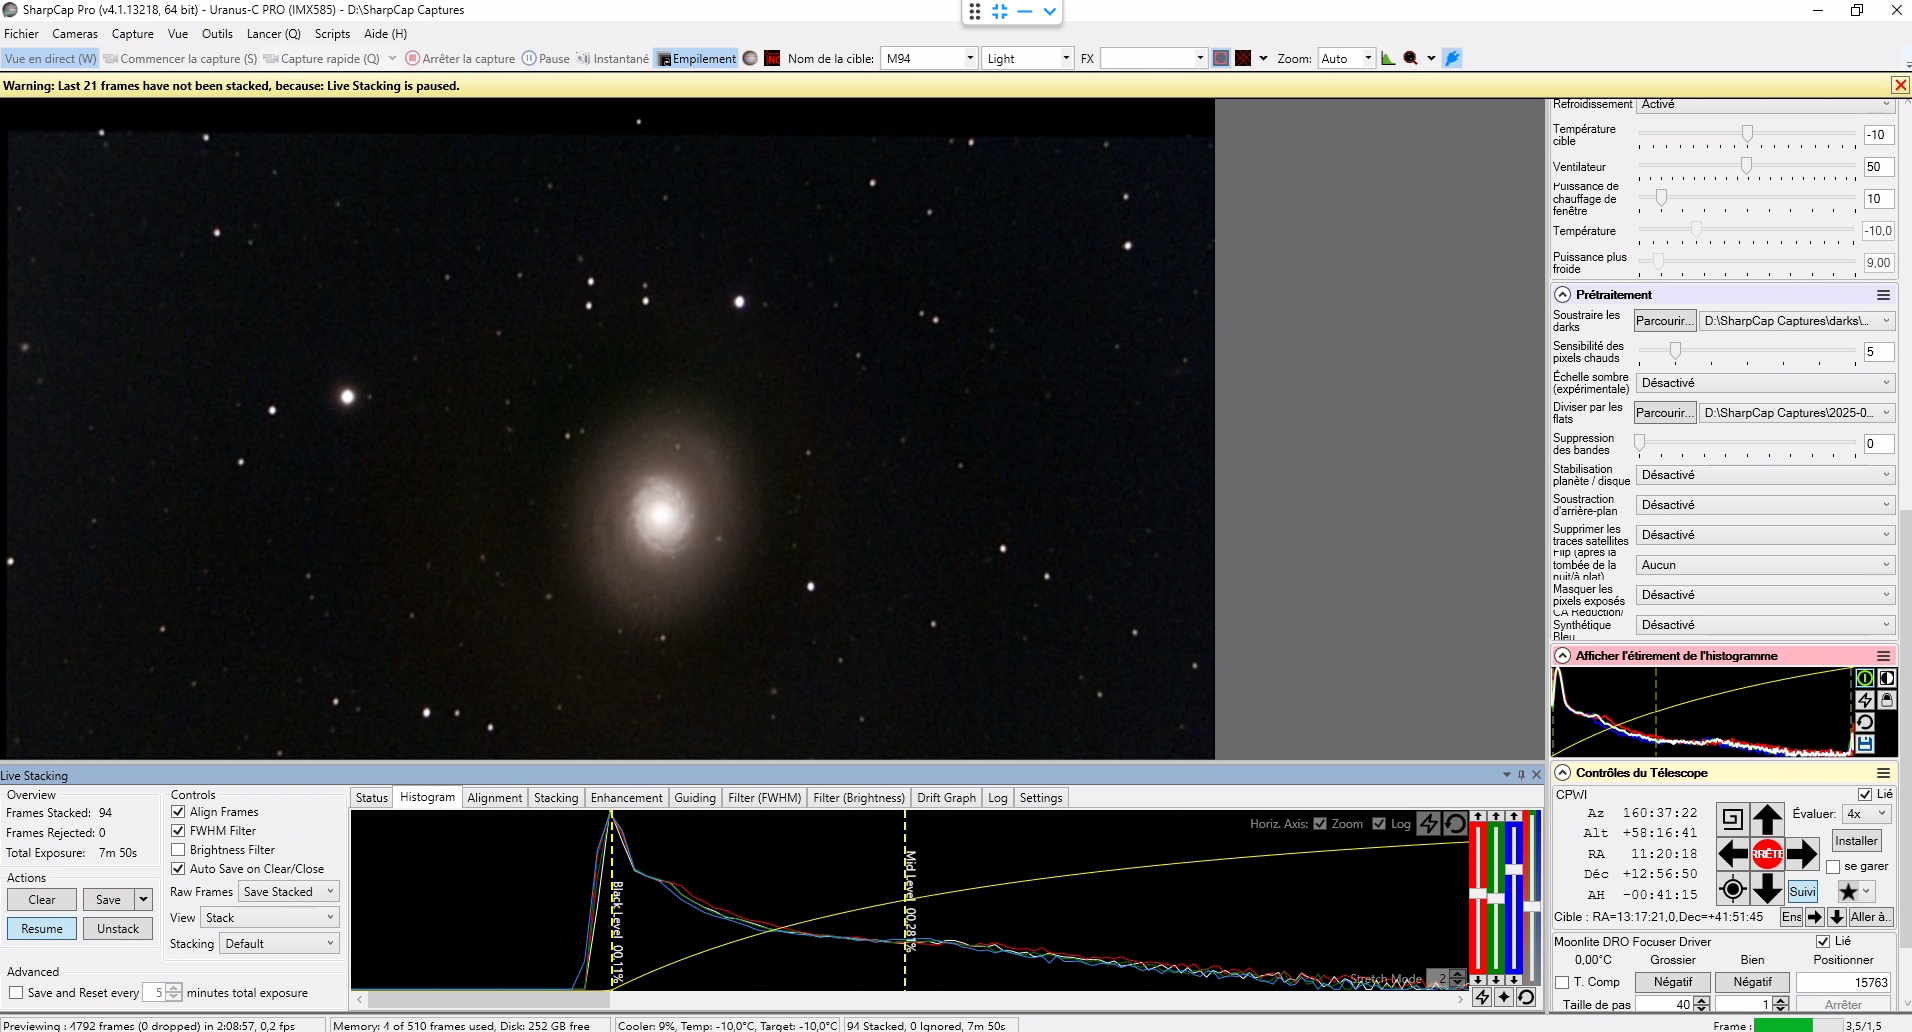Open the Scripts menu
1912x1032 pixels.
click(332, 34)
